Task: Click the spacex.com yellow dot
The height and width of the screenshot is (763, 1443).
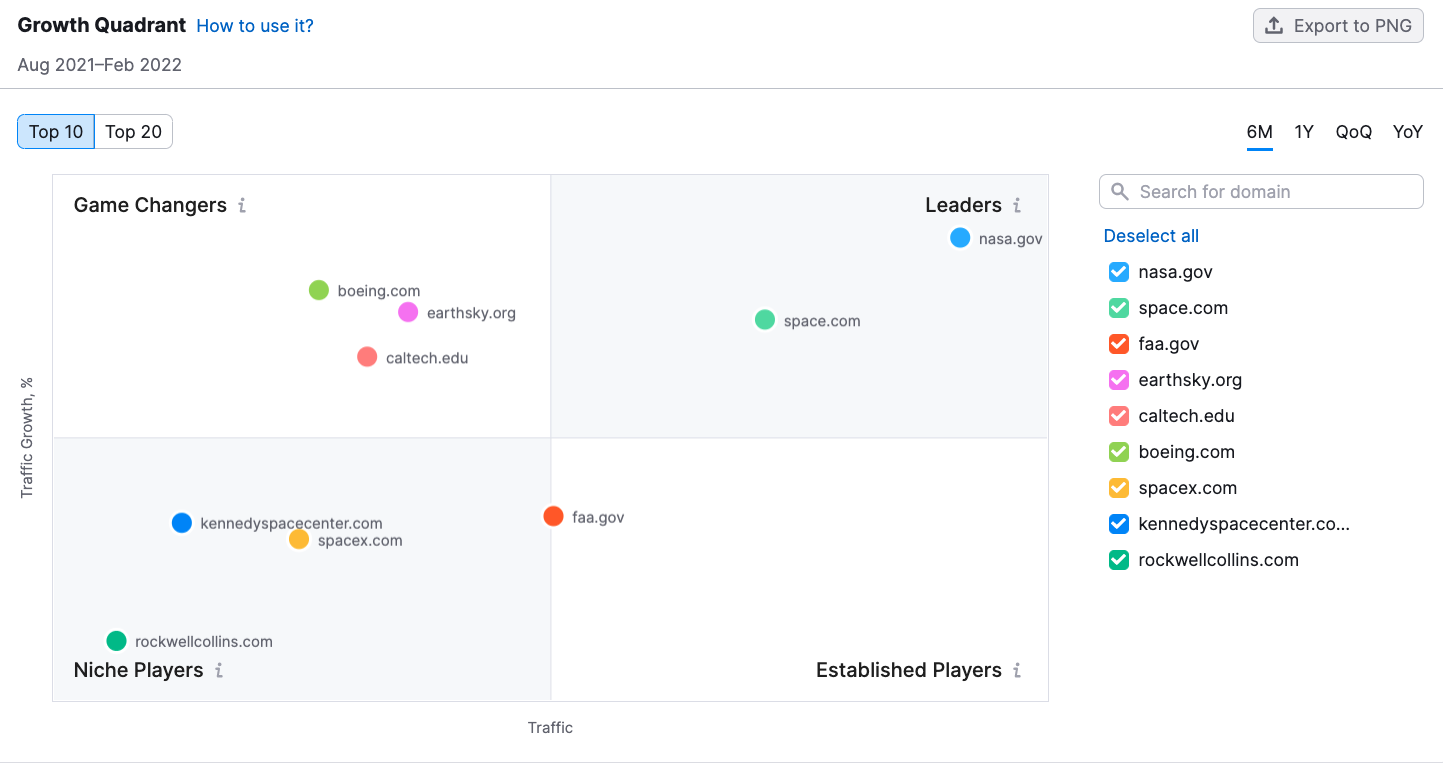Action: click(299, 540)
